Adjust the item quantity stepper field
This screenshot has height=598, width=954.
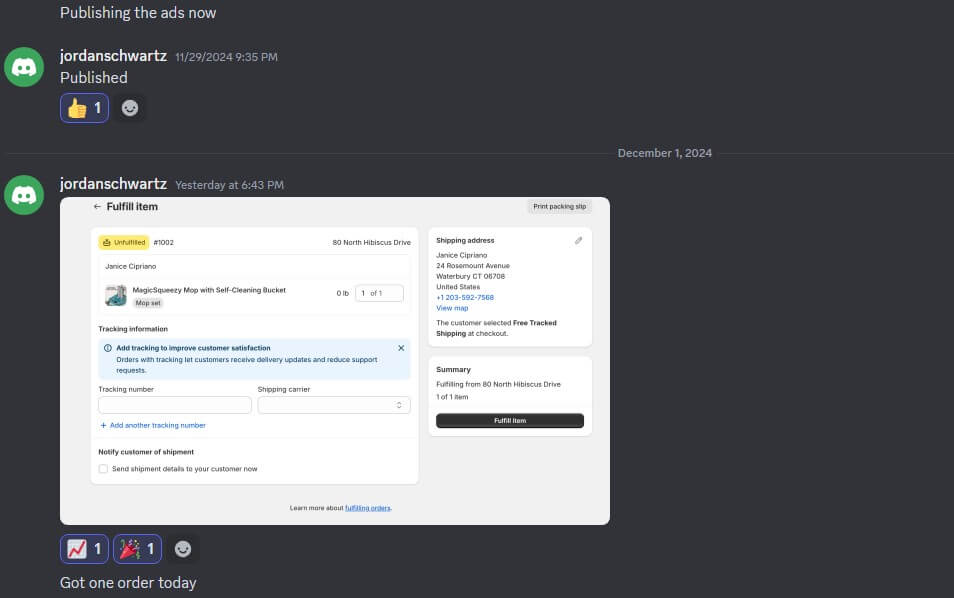[x=380, y=293]
